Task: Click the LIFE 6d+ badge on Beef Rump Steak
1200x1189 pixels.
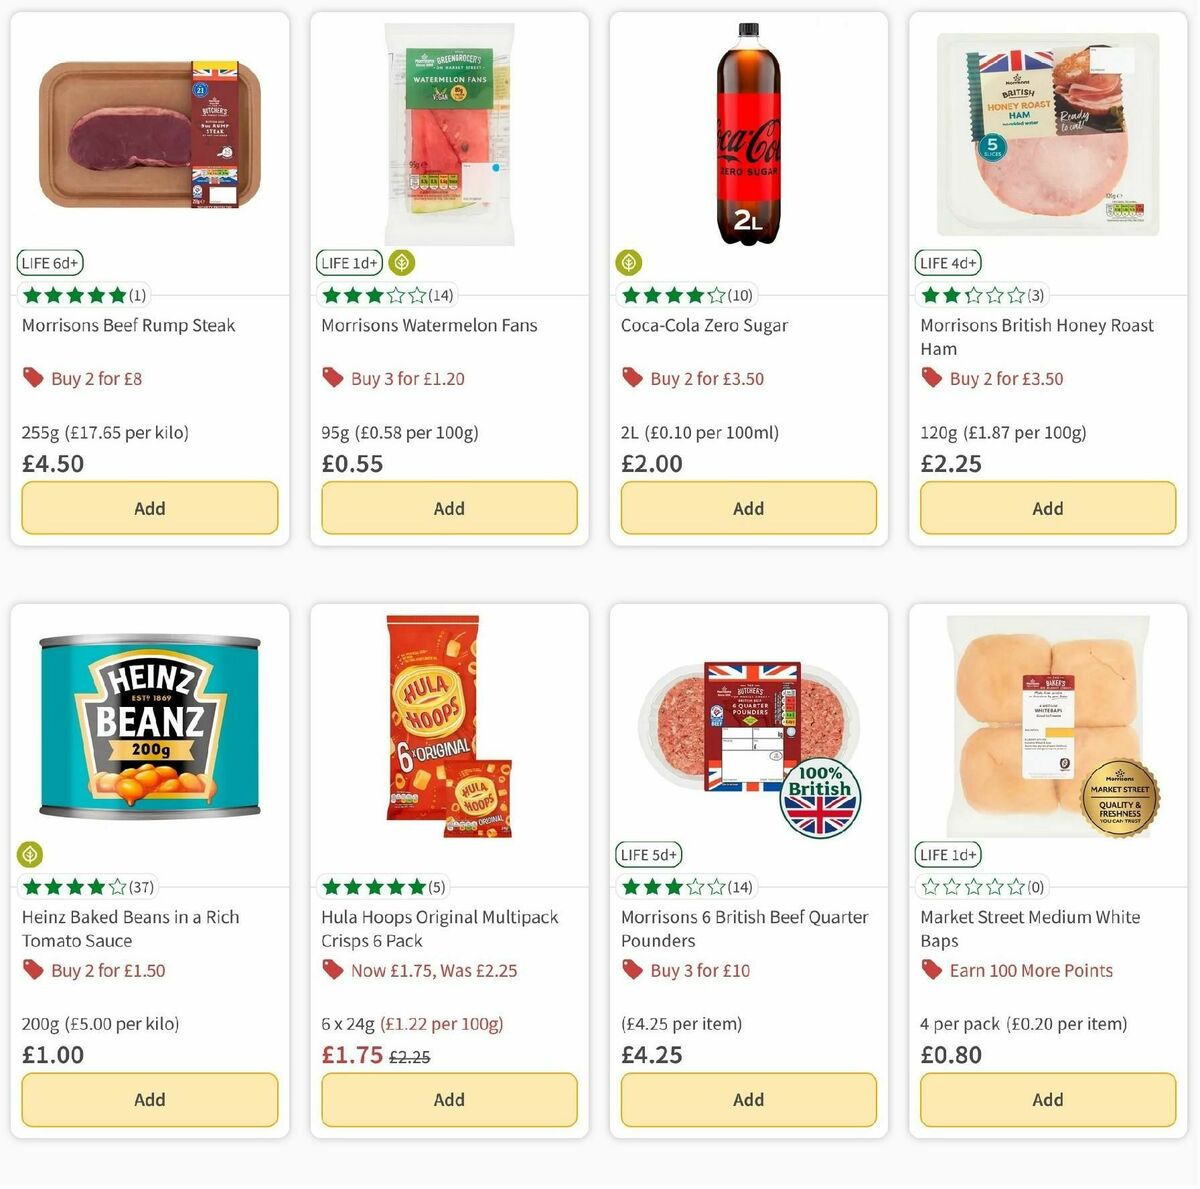Action: (49, 263)
